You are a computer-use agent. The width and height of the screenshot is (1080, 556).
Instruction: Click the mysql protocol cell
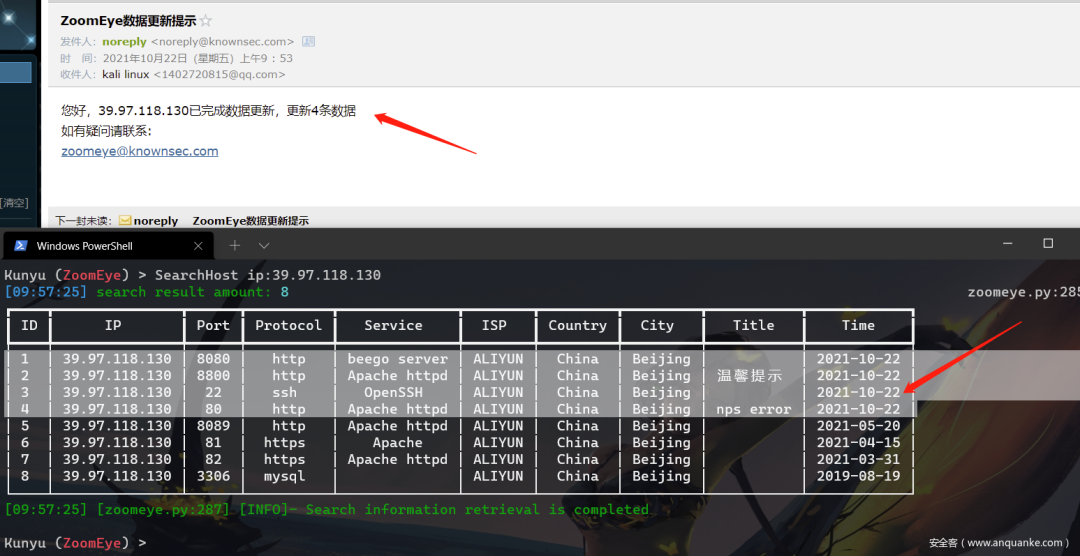click(284, 476)
